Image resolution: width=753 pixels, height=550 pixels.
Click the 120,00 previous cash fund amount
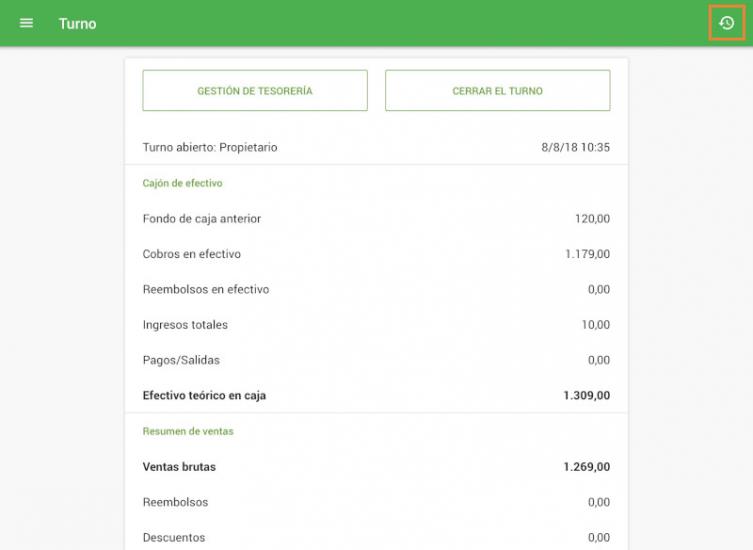(x=591, y=219)
